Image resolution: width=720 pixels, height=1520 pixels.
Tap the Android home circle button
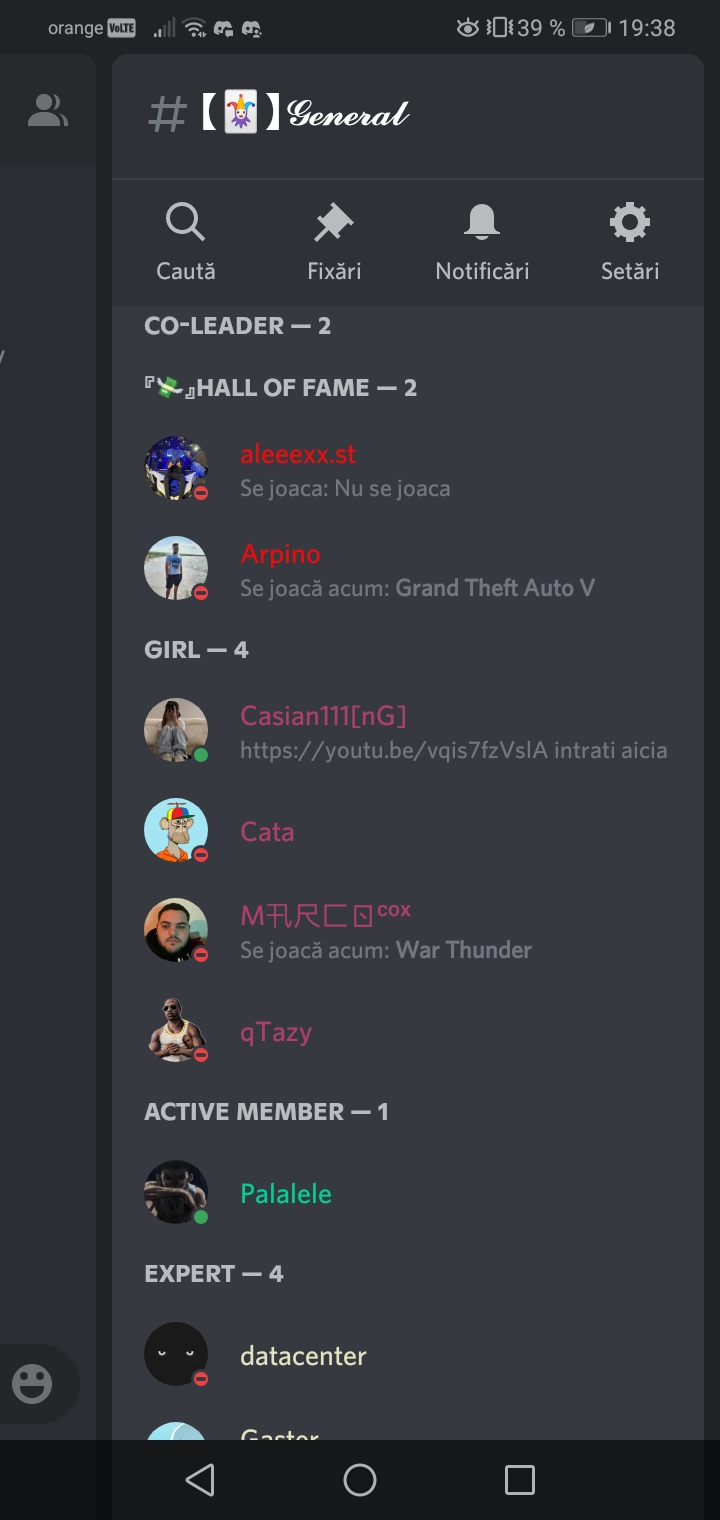point(360,1480)
